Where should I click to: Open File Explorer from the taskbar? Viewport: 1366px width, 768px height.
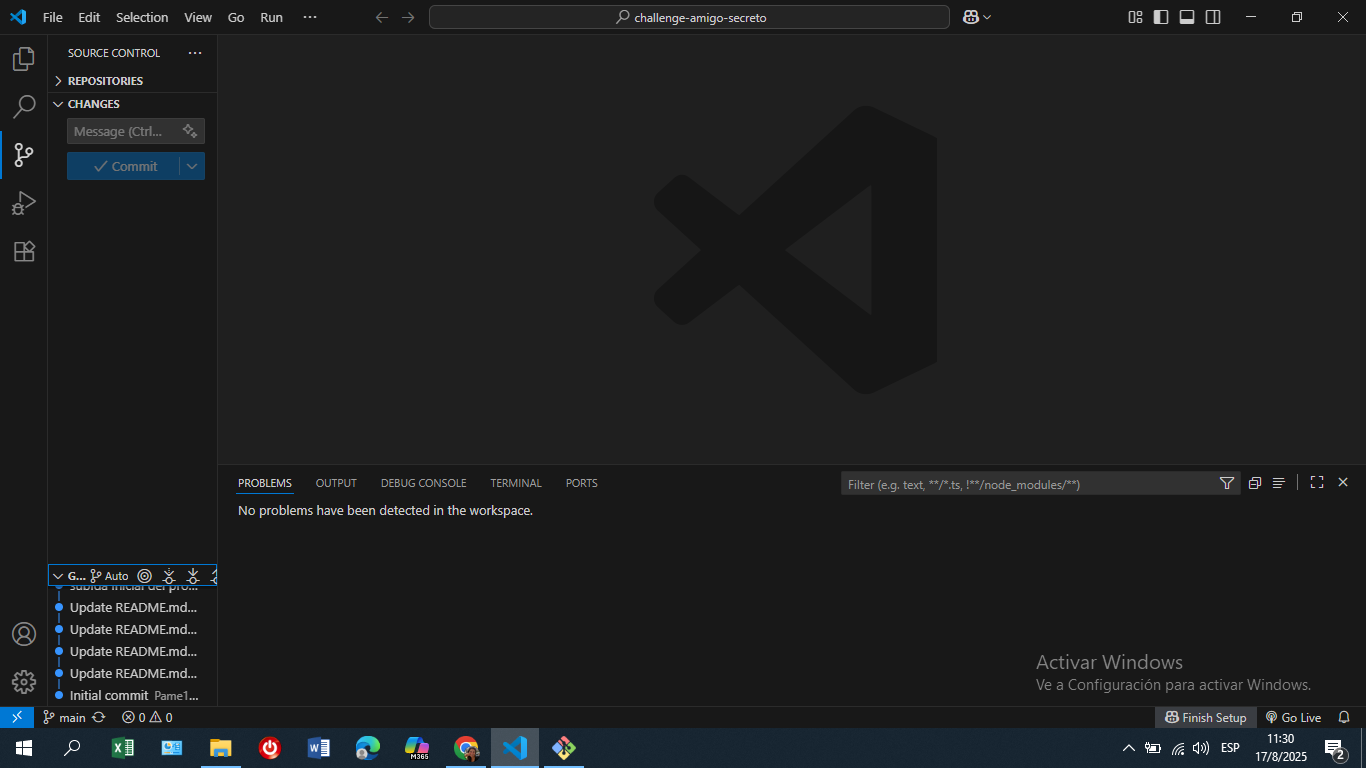pos(220,748)
